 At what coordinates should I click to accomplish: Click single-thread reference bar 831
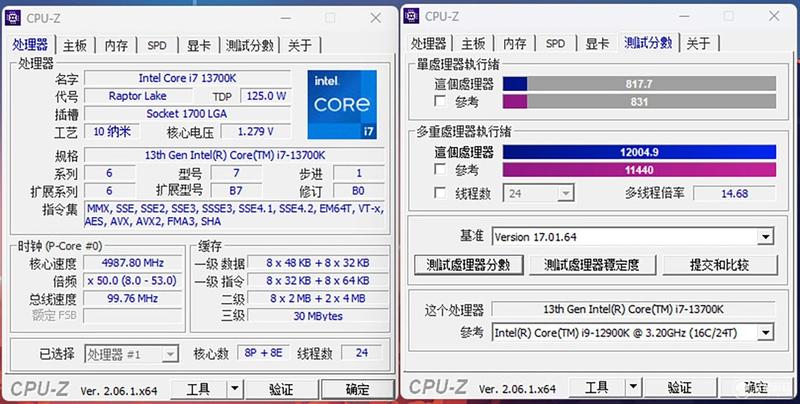coord(639,101)
